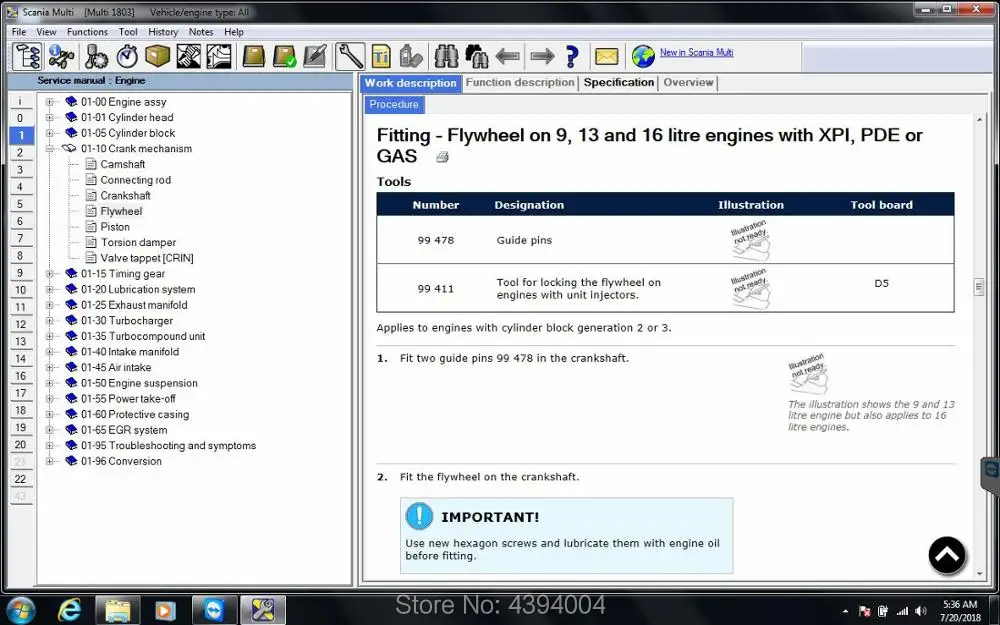Click the book with green checkmark icon
This screenshot has width=1000, height=625.
point(284,57)
